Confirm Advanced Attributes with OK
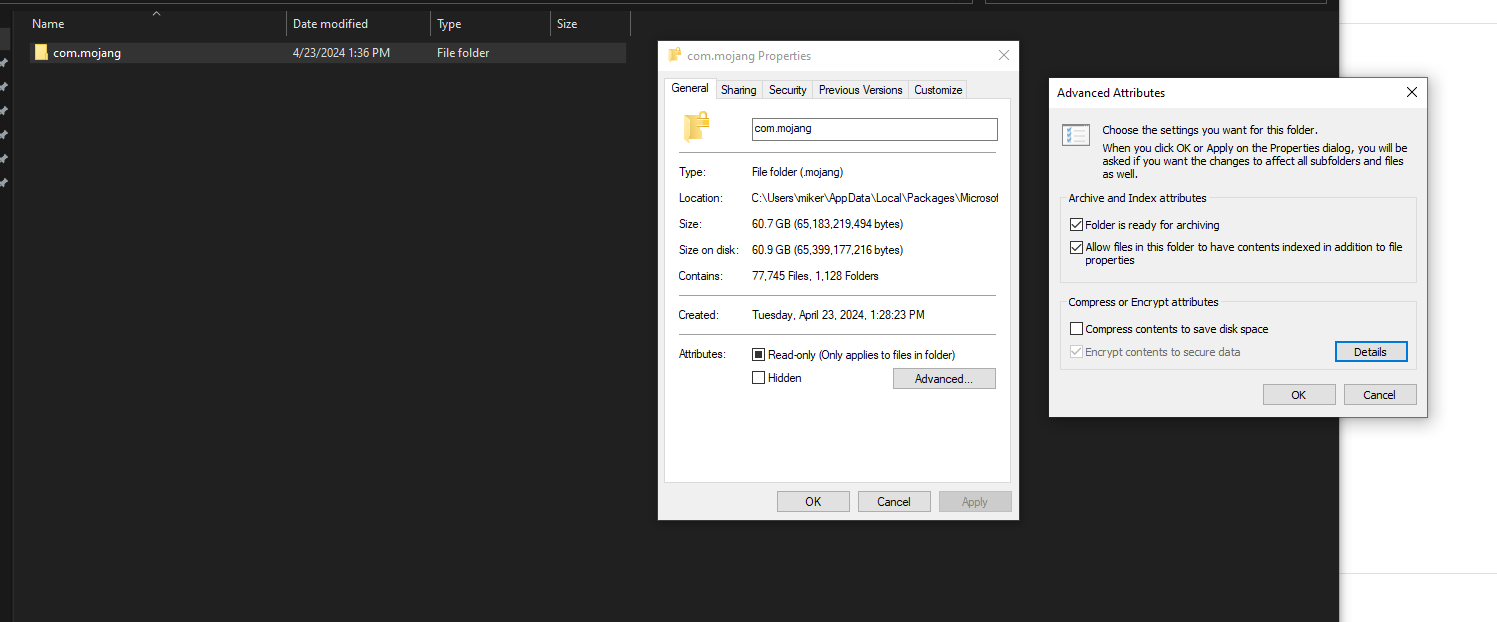 pyautogui.click(x=1298, y=395)
